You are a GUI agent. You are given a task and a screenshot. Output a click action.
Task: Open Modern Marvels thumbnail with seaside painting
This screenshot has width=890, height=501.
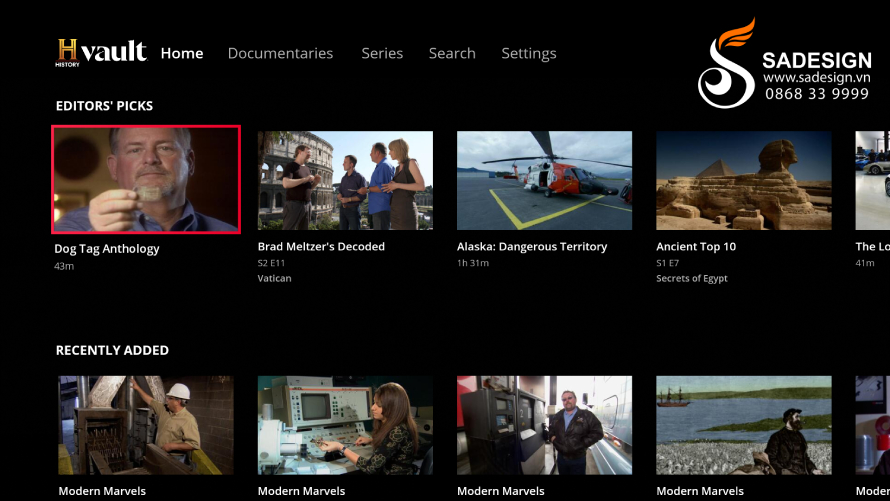click(x=744, y=425)
